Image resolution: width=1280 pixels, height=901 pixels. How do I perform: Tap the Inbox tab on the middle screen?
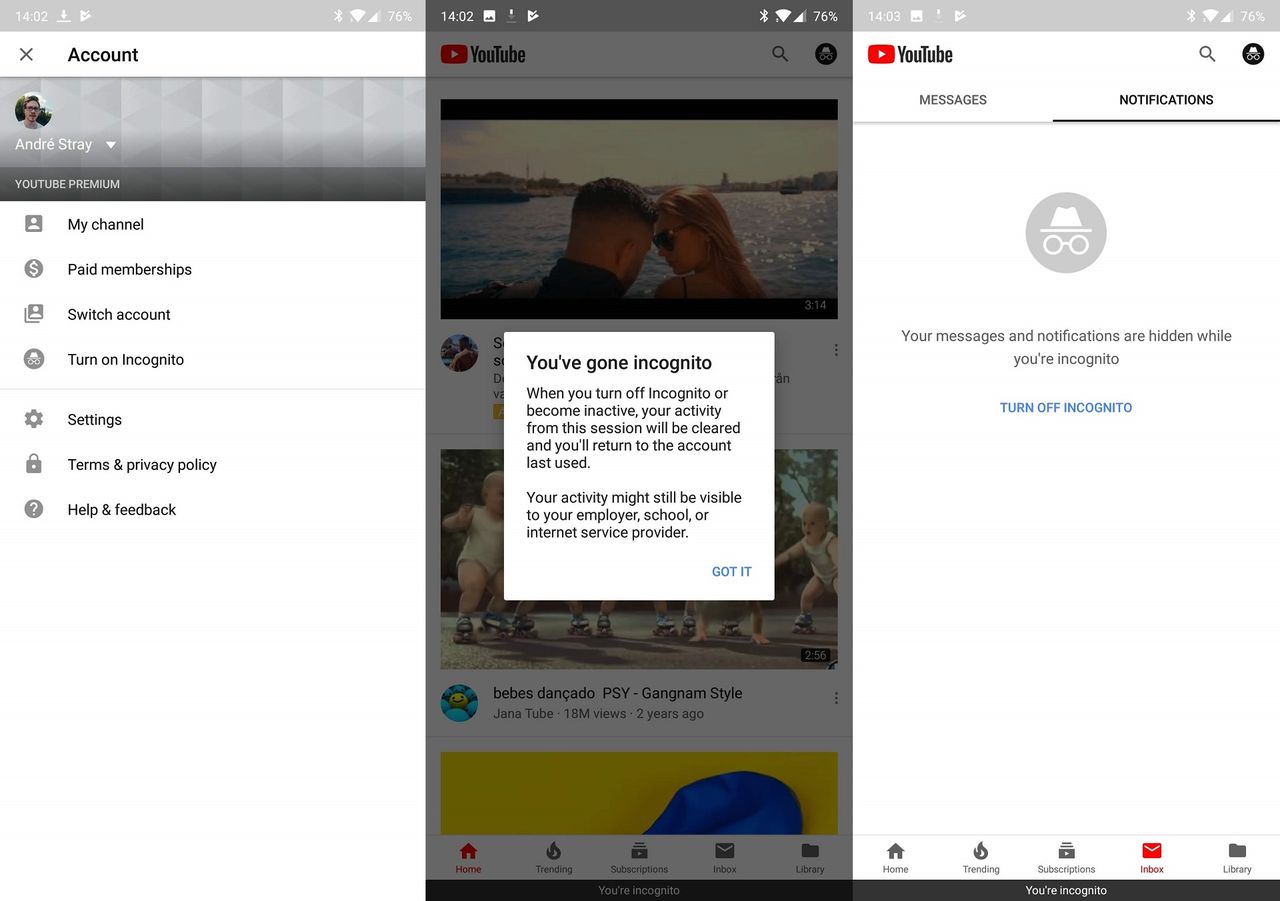725,858
